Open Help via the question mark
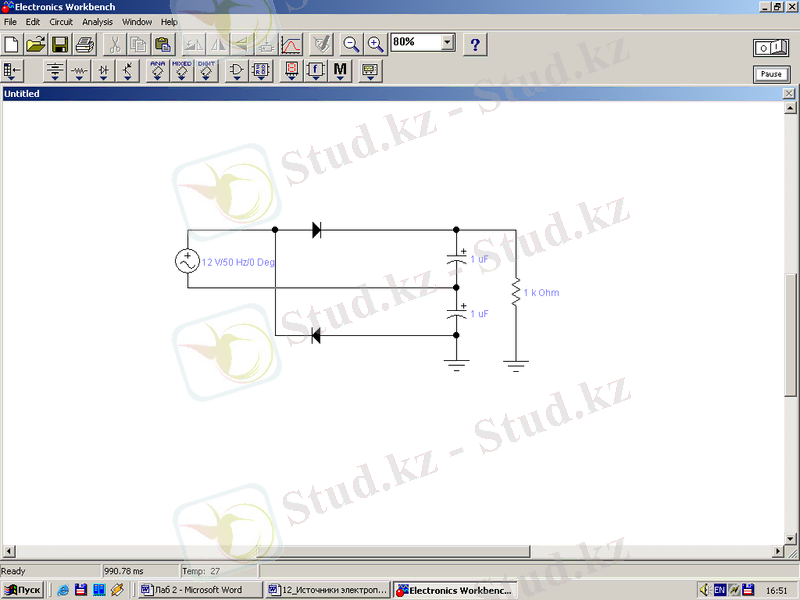Screen dimensions: 800x600 point(475,44)
